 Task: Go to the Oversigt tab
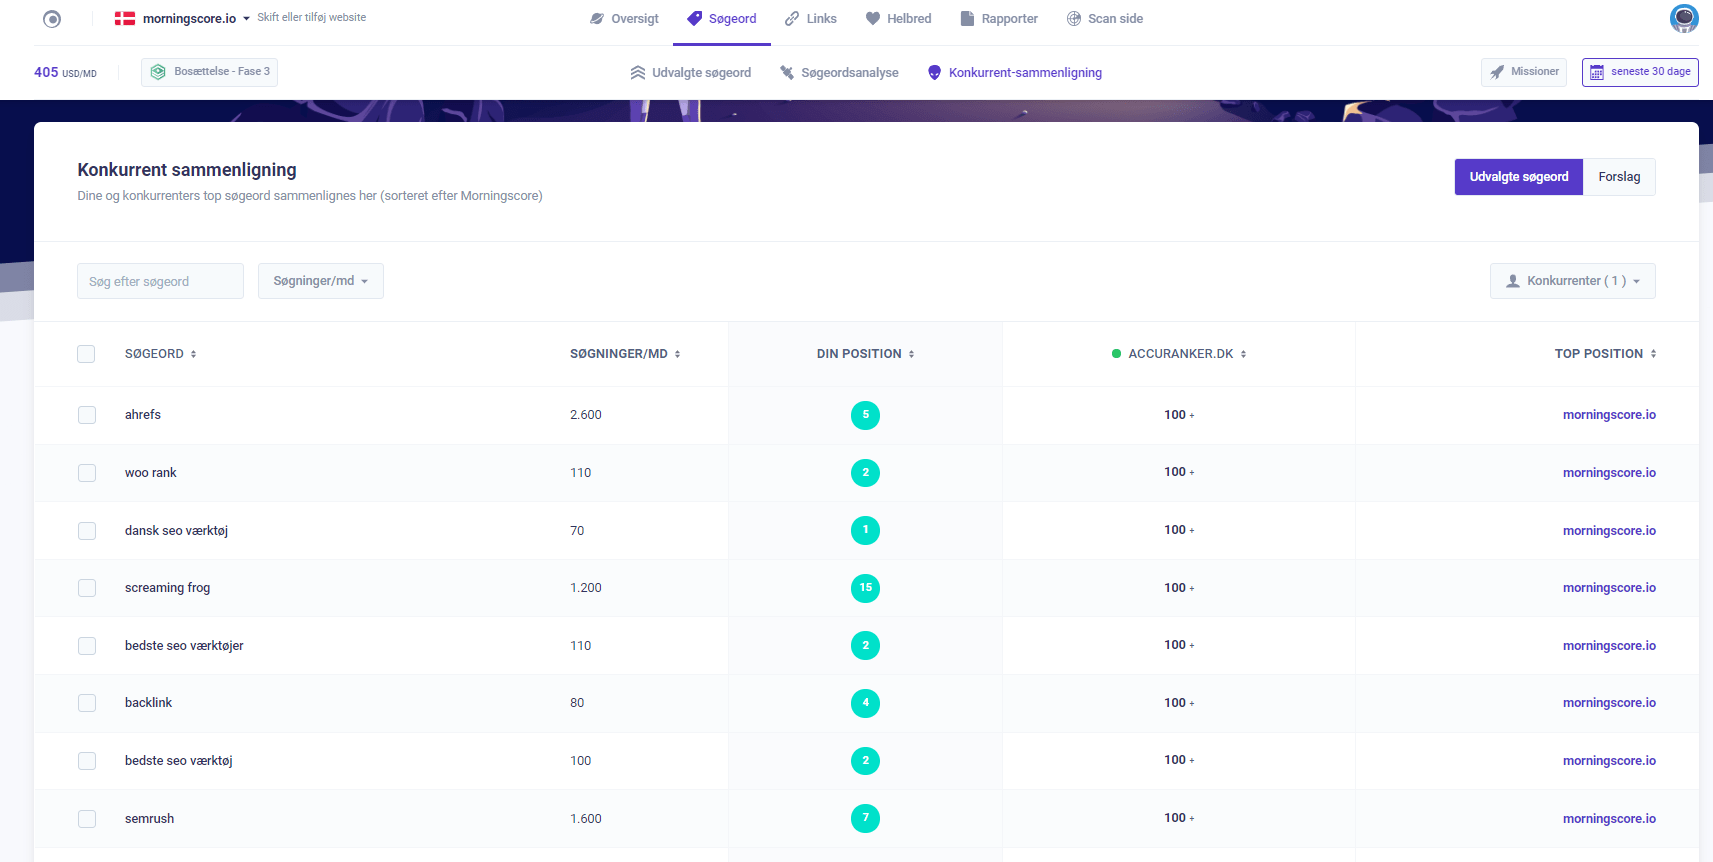(624, 19)
